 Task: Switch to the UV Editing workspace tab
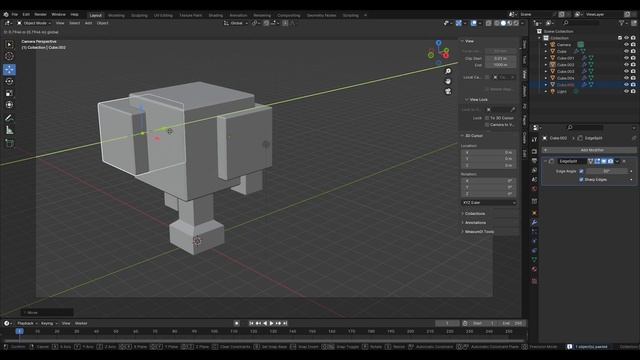point(163,16)
